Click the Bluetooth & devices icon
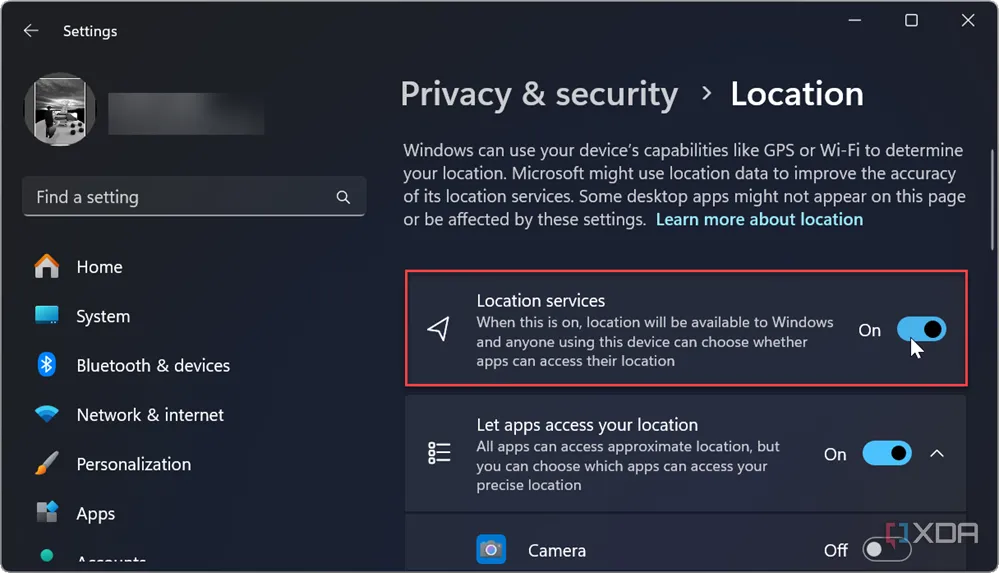Image resolution: width=1000 pixels, height=573 pixels. (x=47, y=365)
